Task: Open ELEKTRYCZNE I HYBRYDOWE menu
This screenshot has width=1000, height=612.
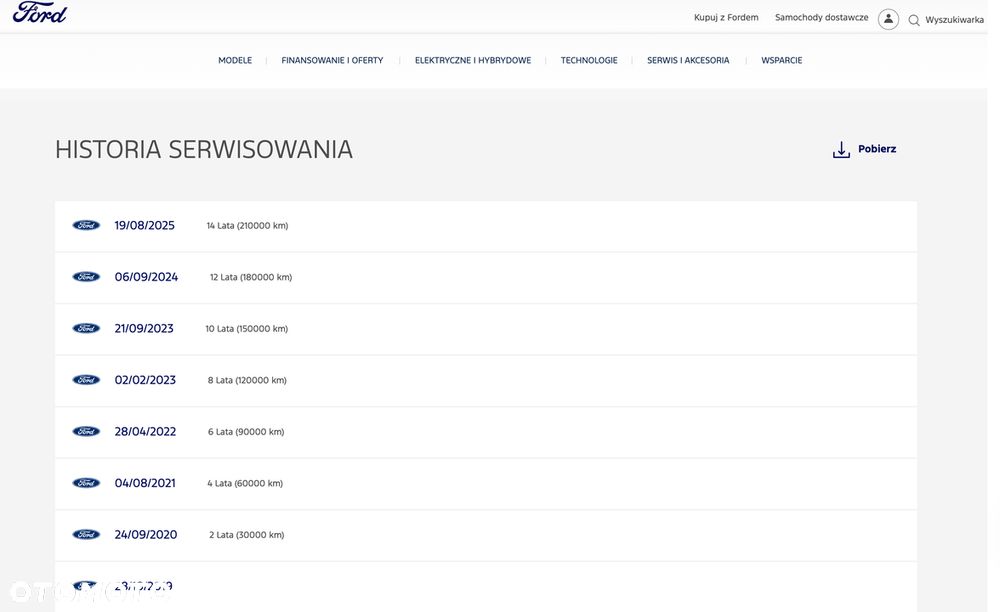Action: pyautogui.click(x=473, y=61)
